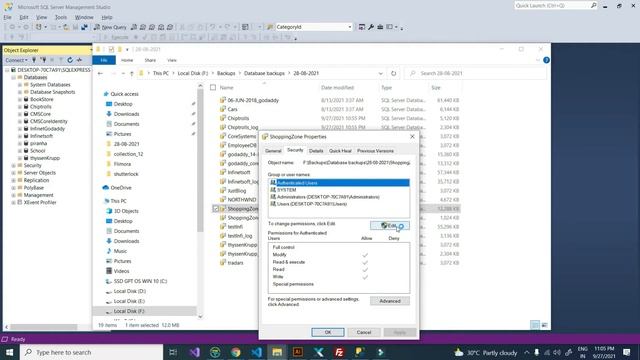Open the File tab in File Explorer
This screenshot has height=360, width=640.
point(104,60)
